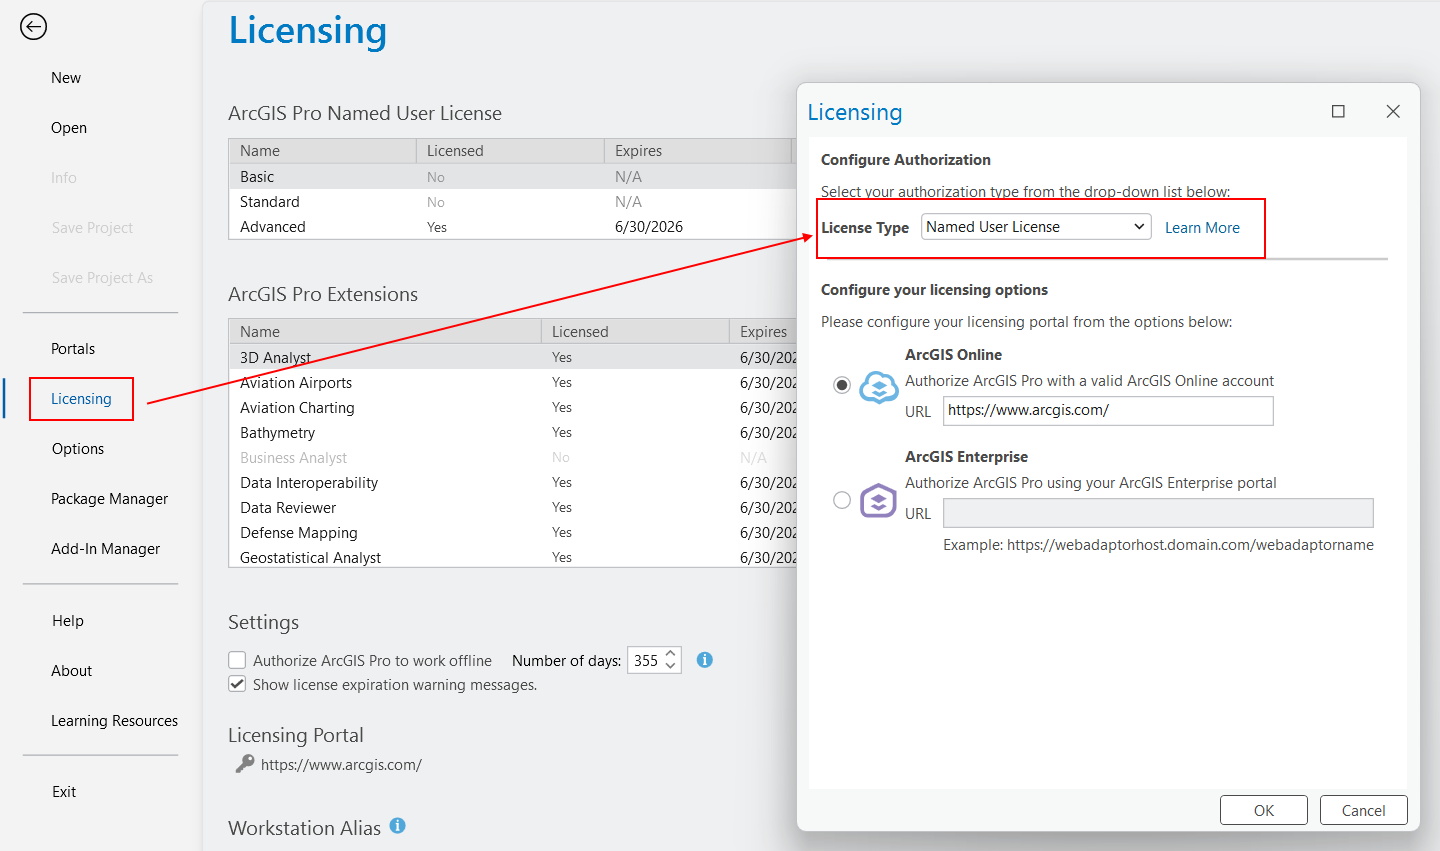Select the Advanced license row
The width and height of the screenshot is (1440, 851).
pos(512,227)
